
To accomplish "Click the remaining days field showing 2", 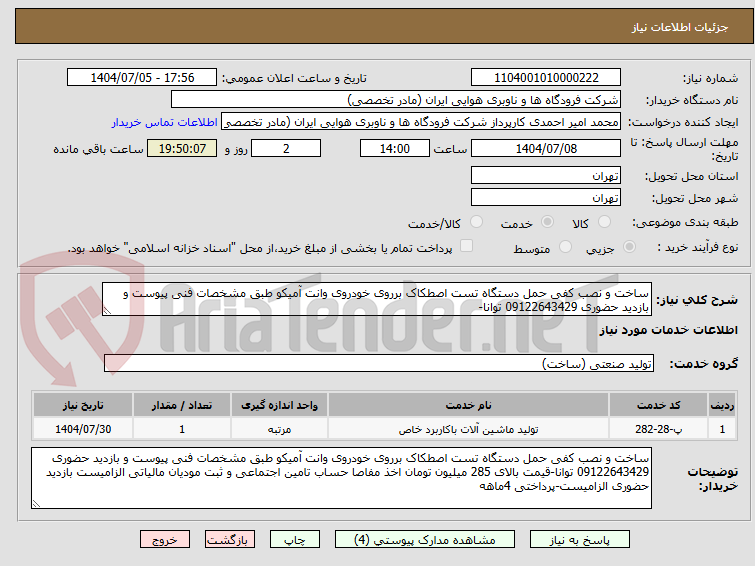I will (x=286, y=148).
